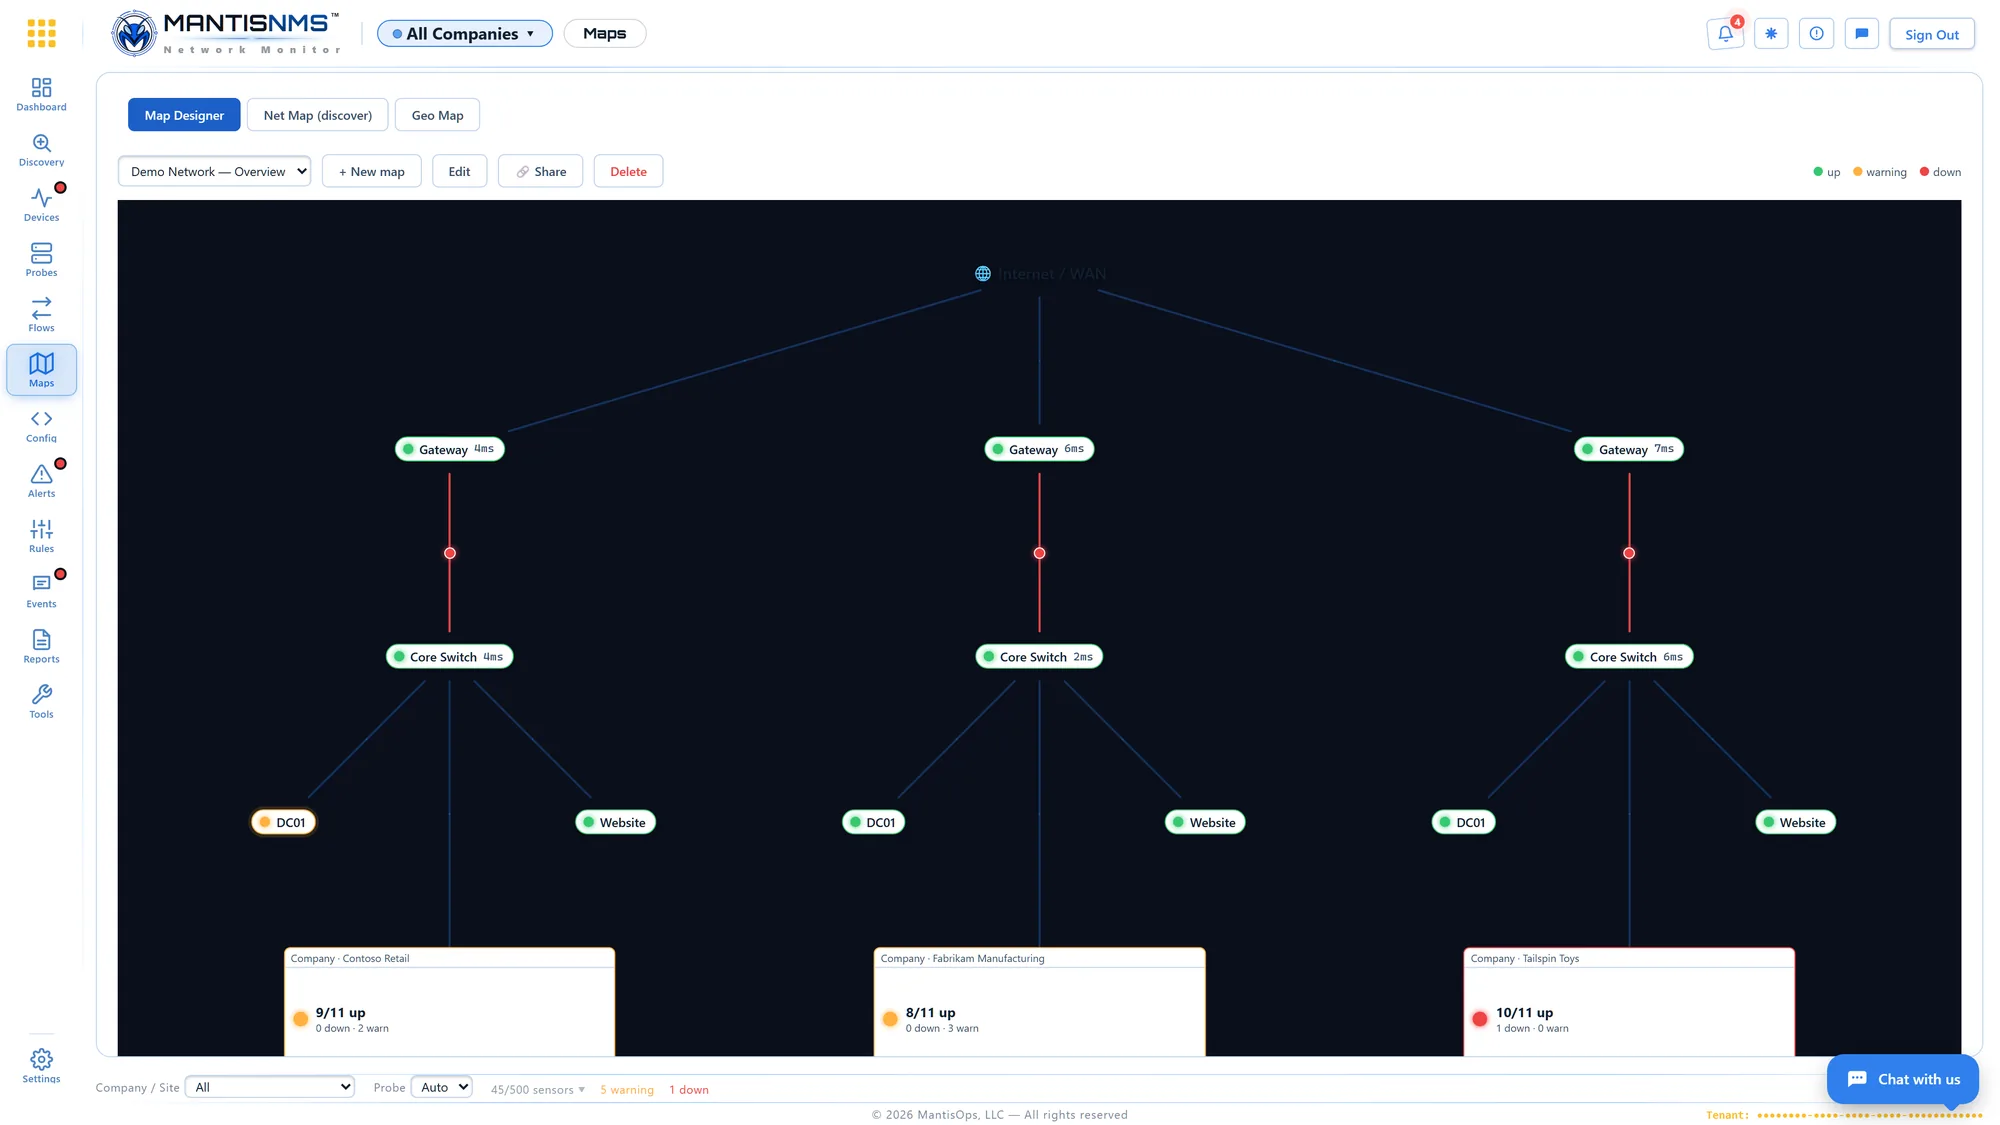Select the Maps sidebar icon

(x=41, y=370)
